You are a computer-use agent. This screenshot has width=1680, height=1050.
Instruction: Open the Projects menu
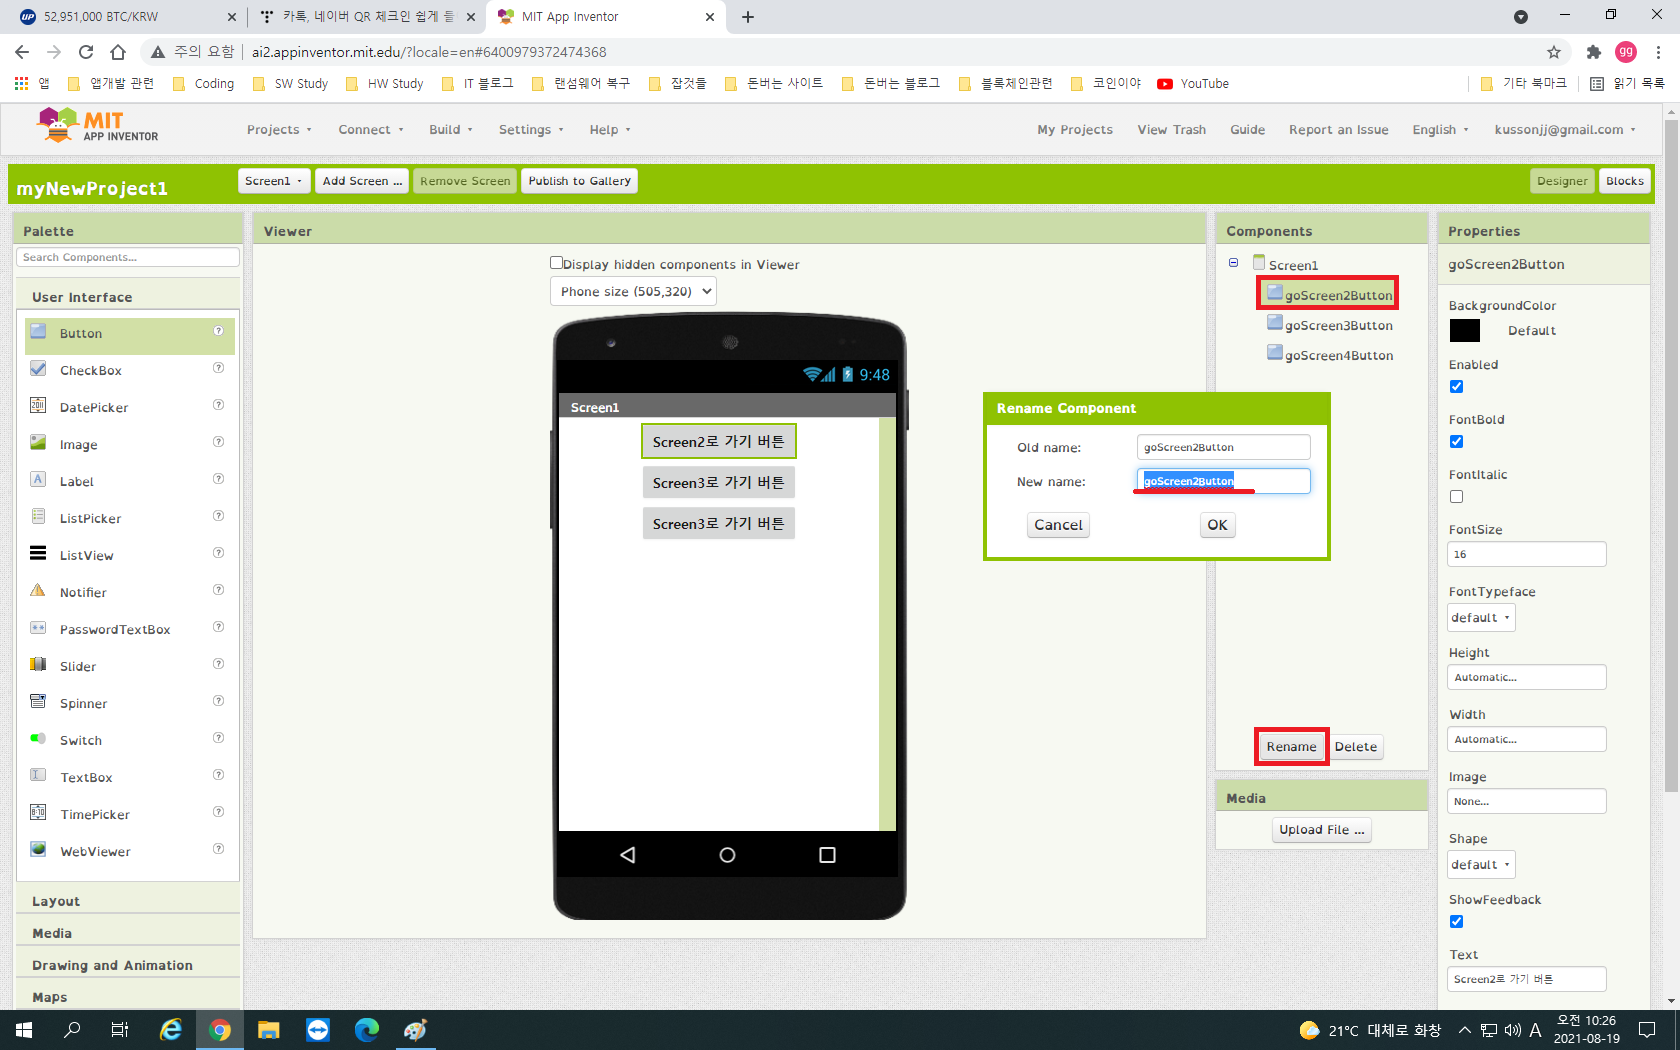[279, 130]
